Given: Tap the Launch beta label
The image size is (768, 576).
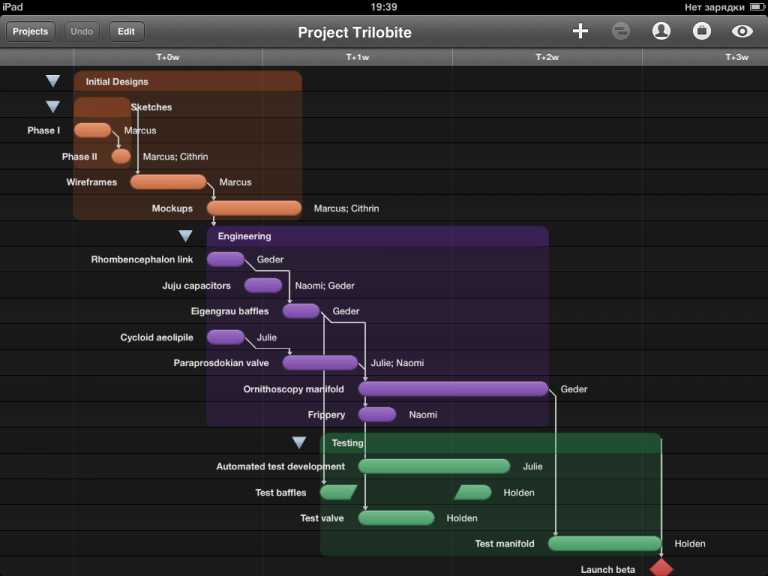Looking at the screenshot, I should (x=608, y=569).
